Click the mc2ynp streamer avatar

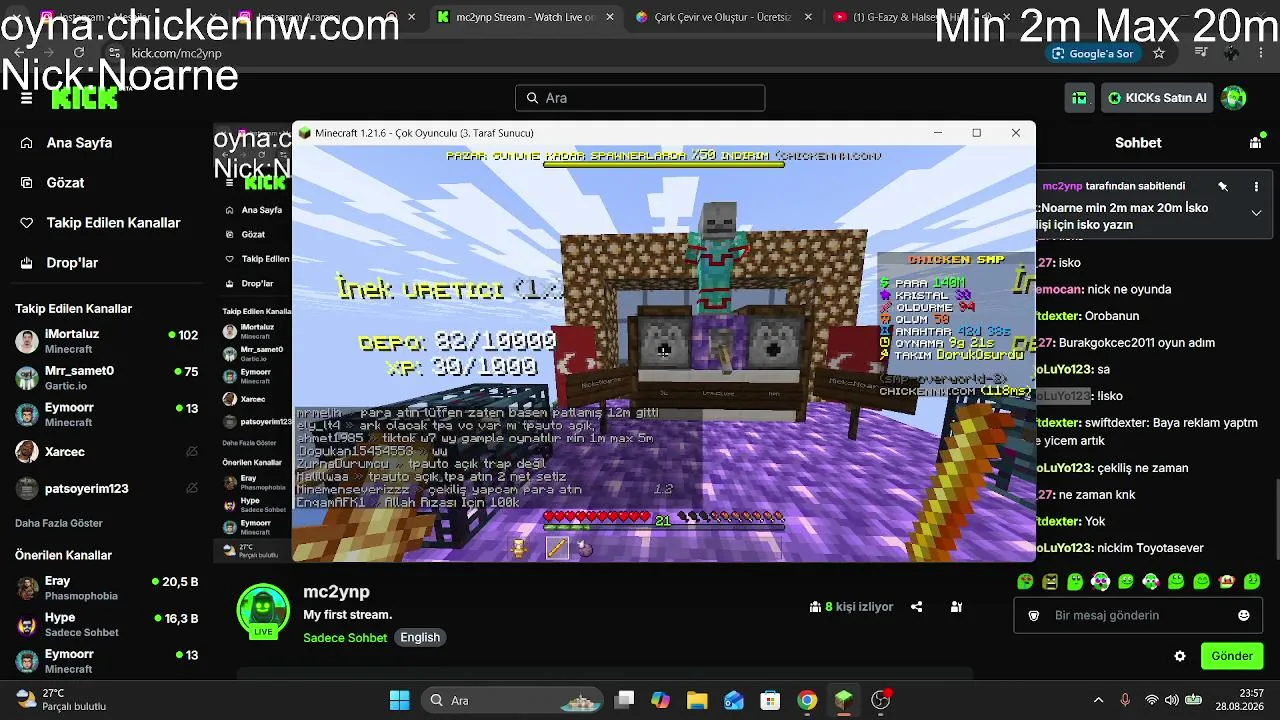[x=263, y=610]
